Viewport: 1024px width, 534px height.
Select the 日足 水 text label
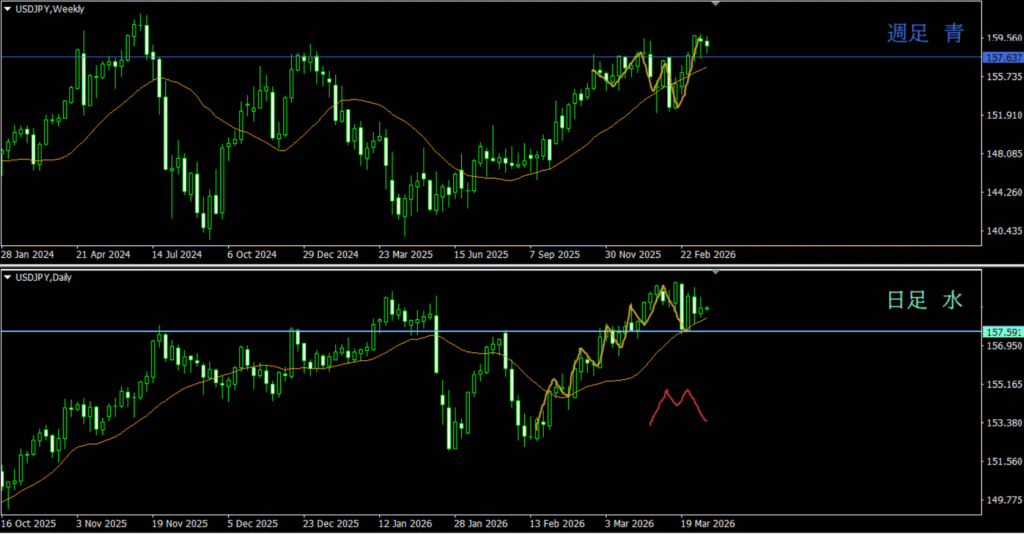pyautogui.click(x=925, y=300)
